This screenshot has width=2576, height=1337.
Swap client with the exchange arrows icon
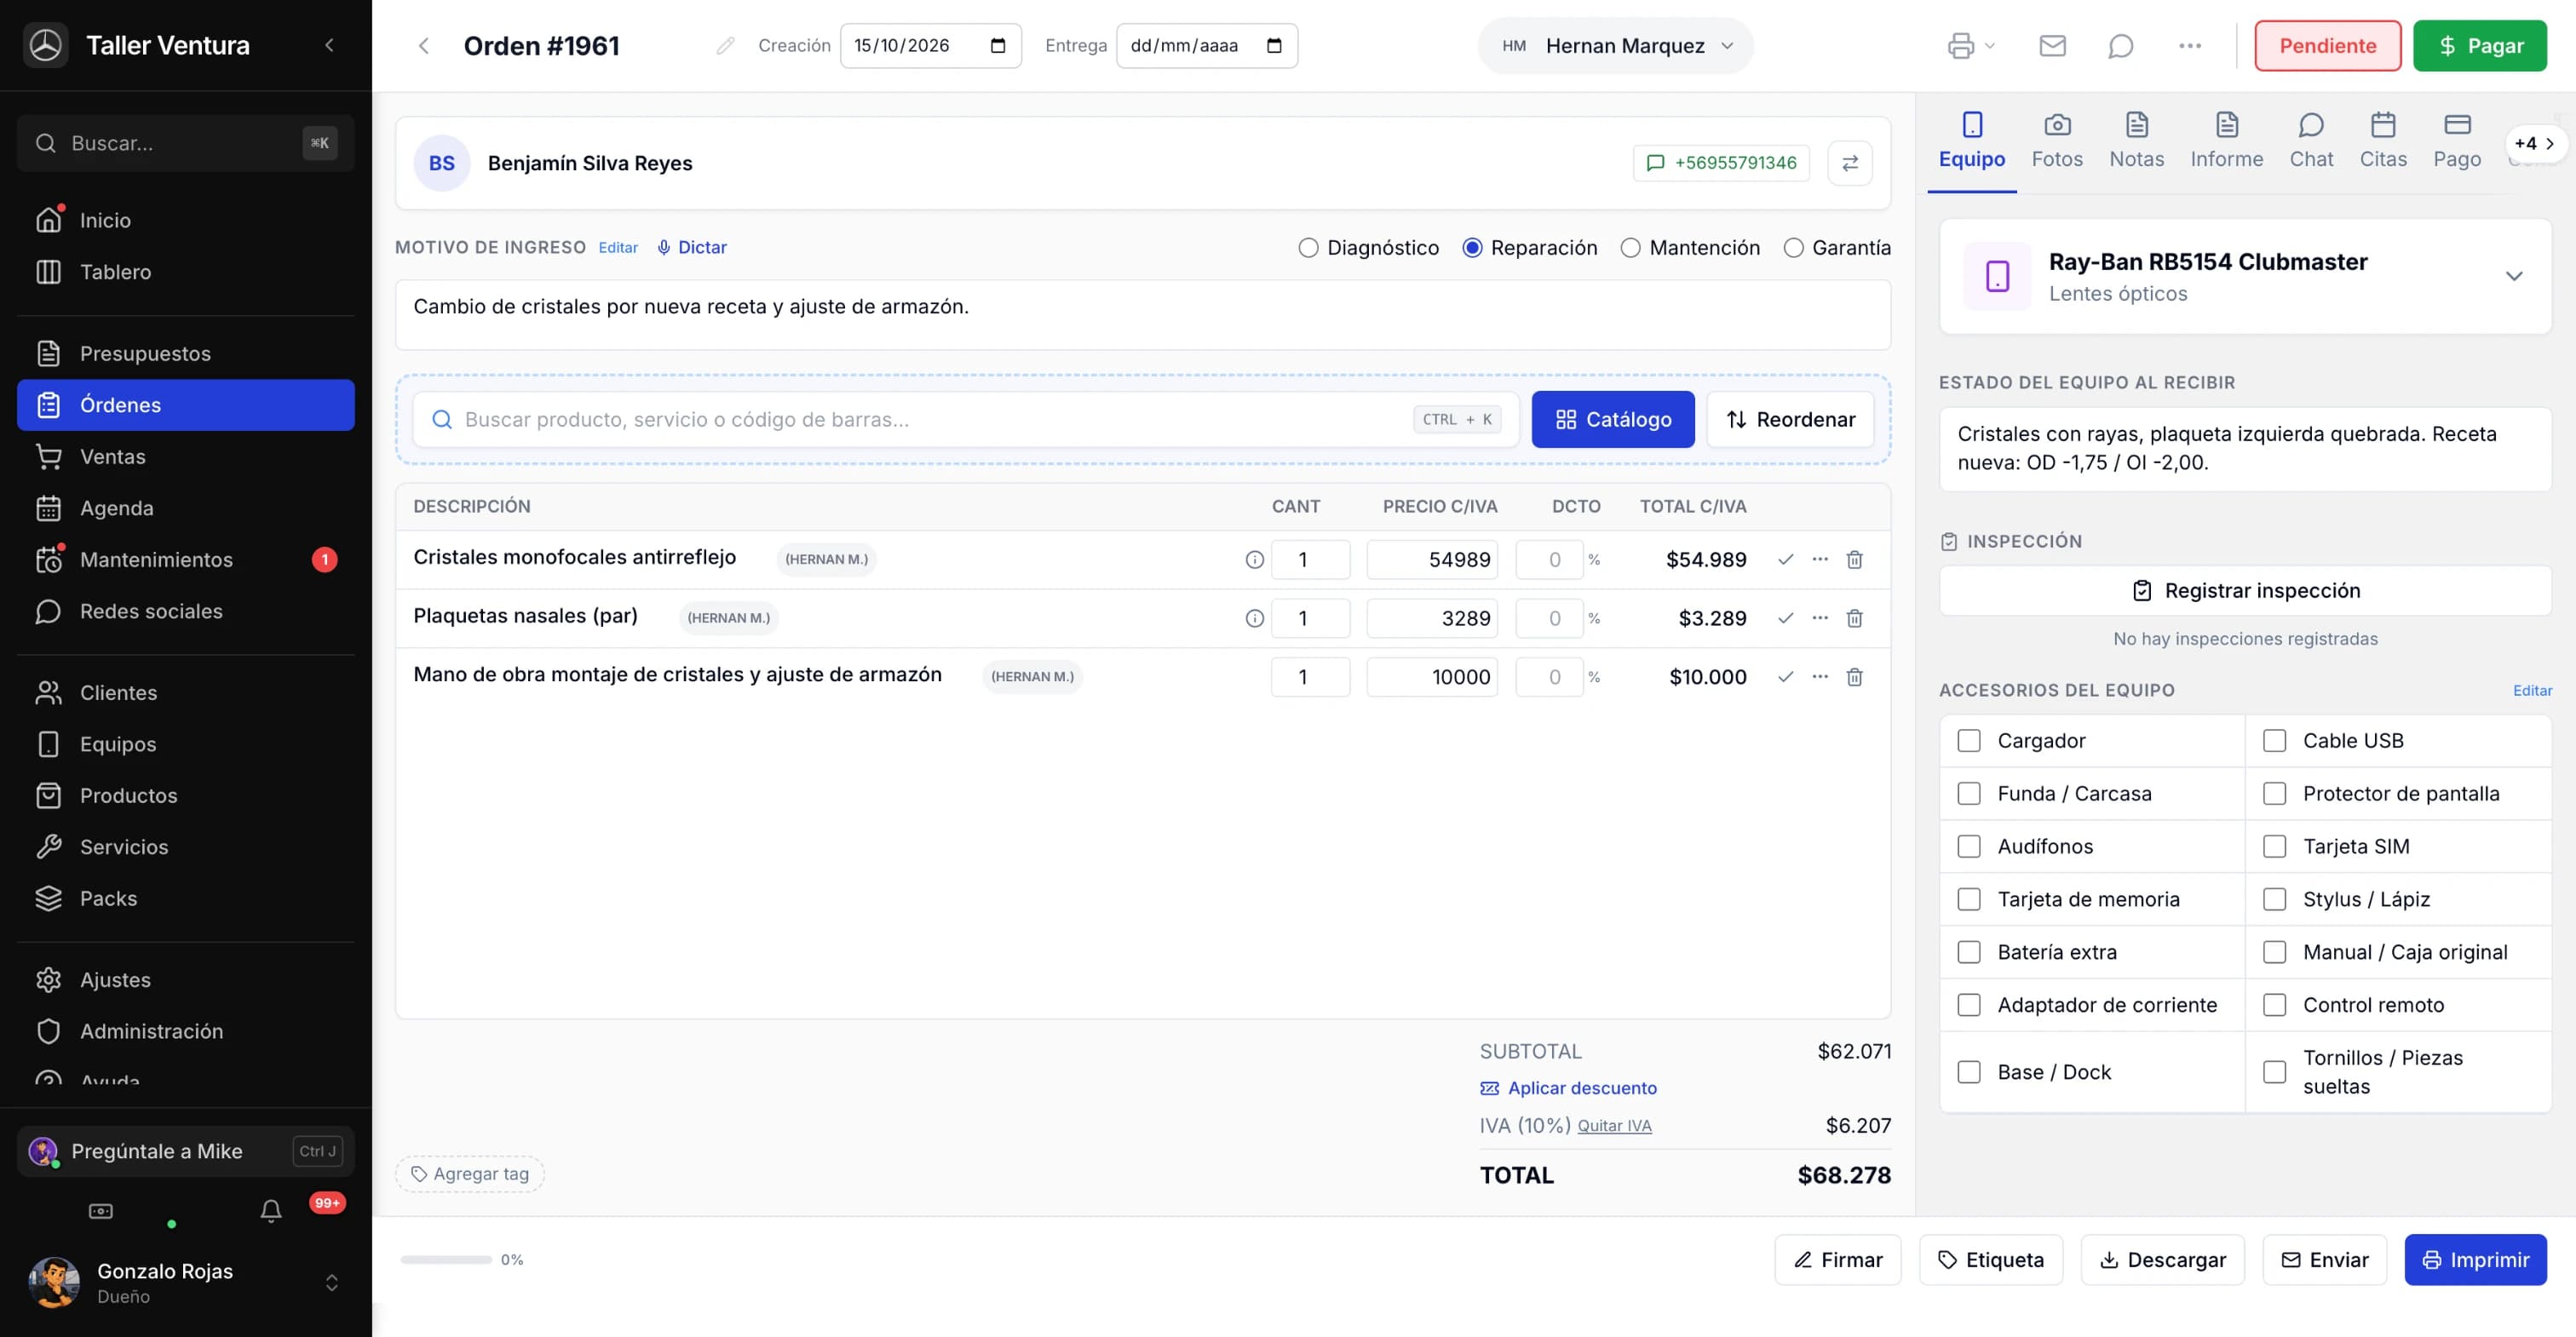click(x=1850, y=163)
